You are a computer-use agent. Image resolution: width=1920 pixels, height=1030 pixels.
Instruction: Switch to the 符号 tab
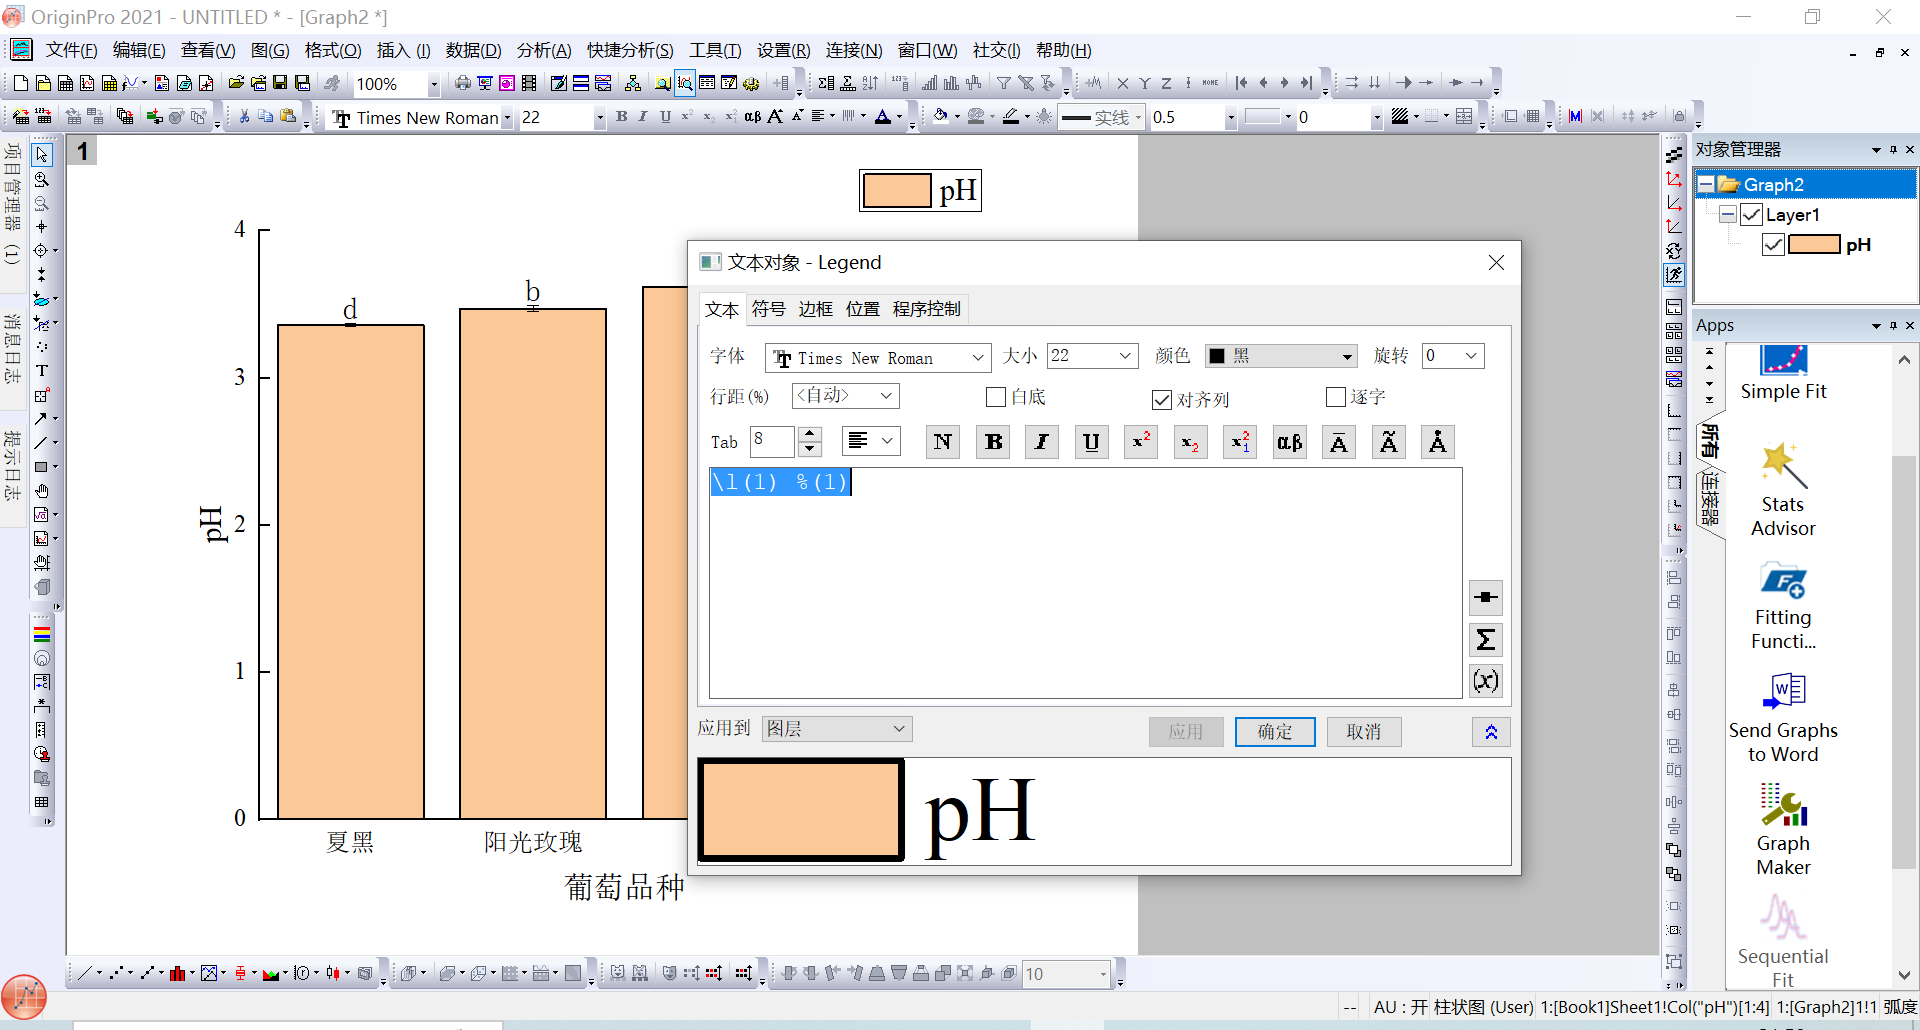(x=768, y=309)
